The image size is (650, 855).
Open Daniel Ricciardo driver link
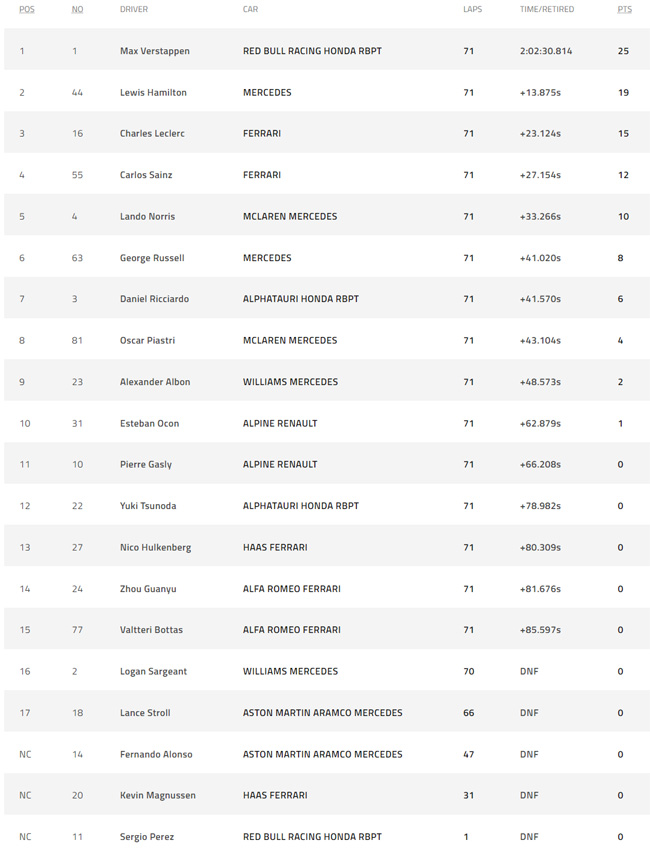154,299
